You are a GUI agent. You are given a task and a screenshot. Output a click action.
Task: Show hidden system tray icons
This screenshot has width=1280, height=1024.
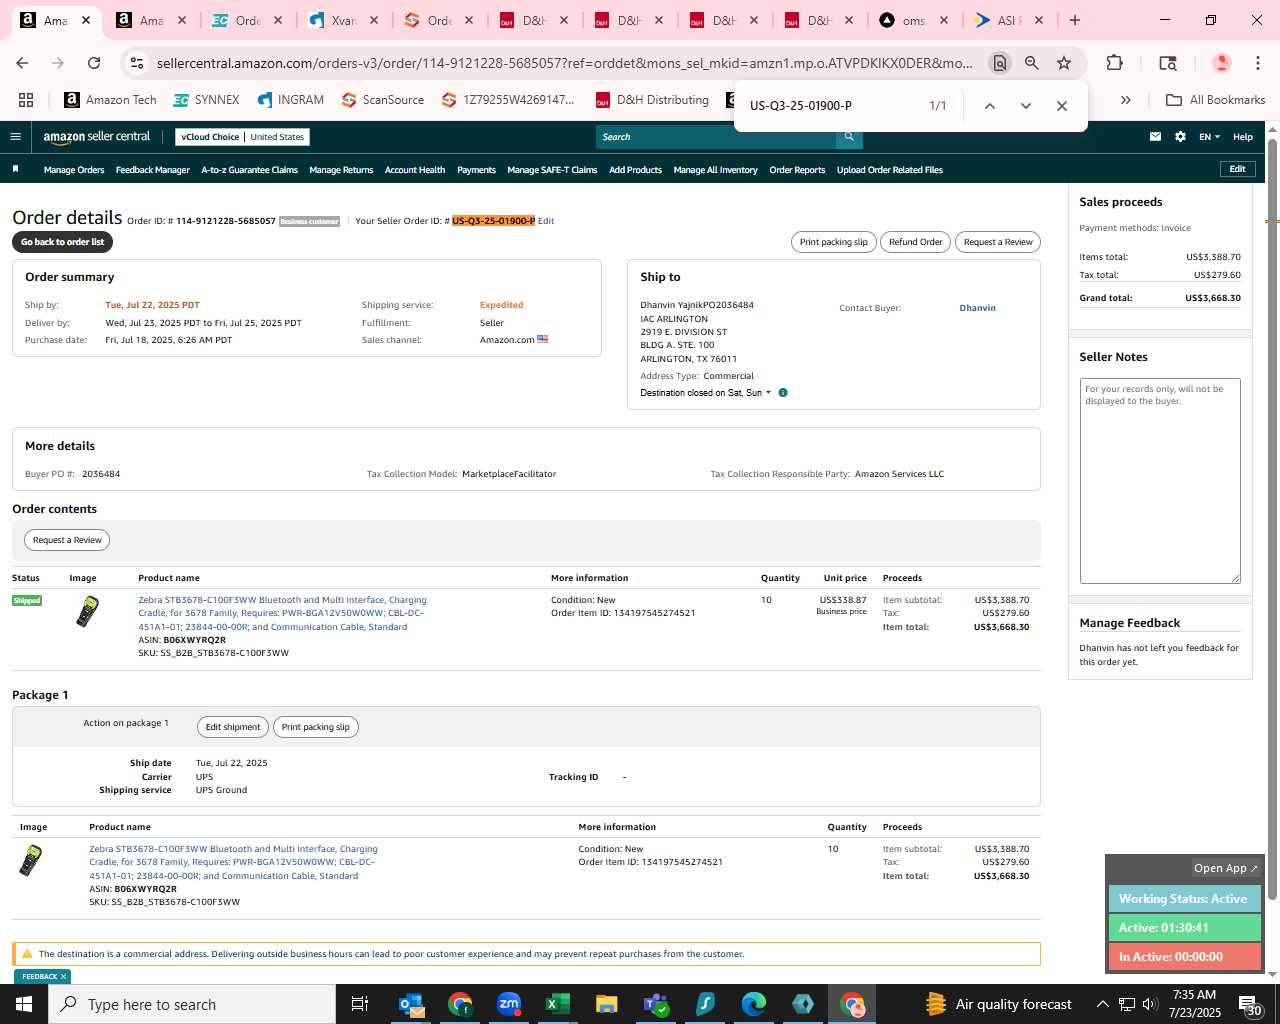[1102, 1004]
